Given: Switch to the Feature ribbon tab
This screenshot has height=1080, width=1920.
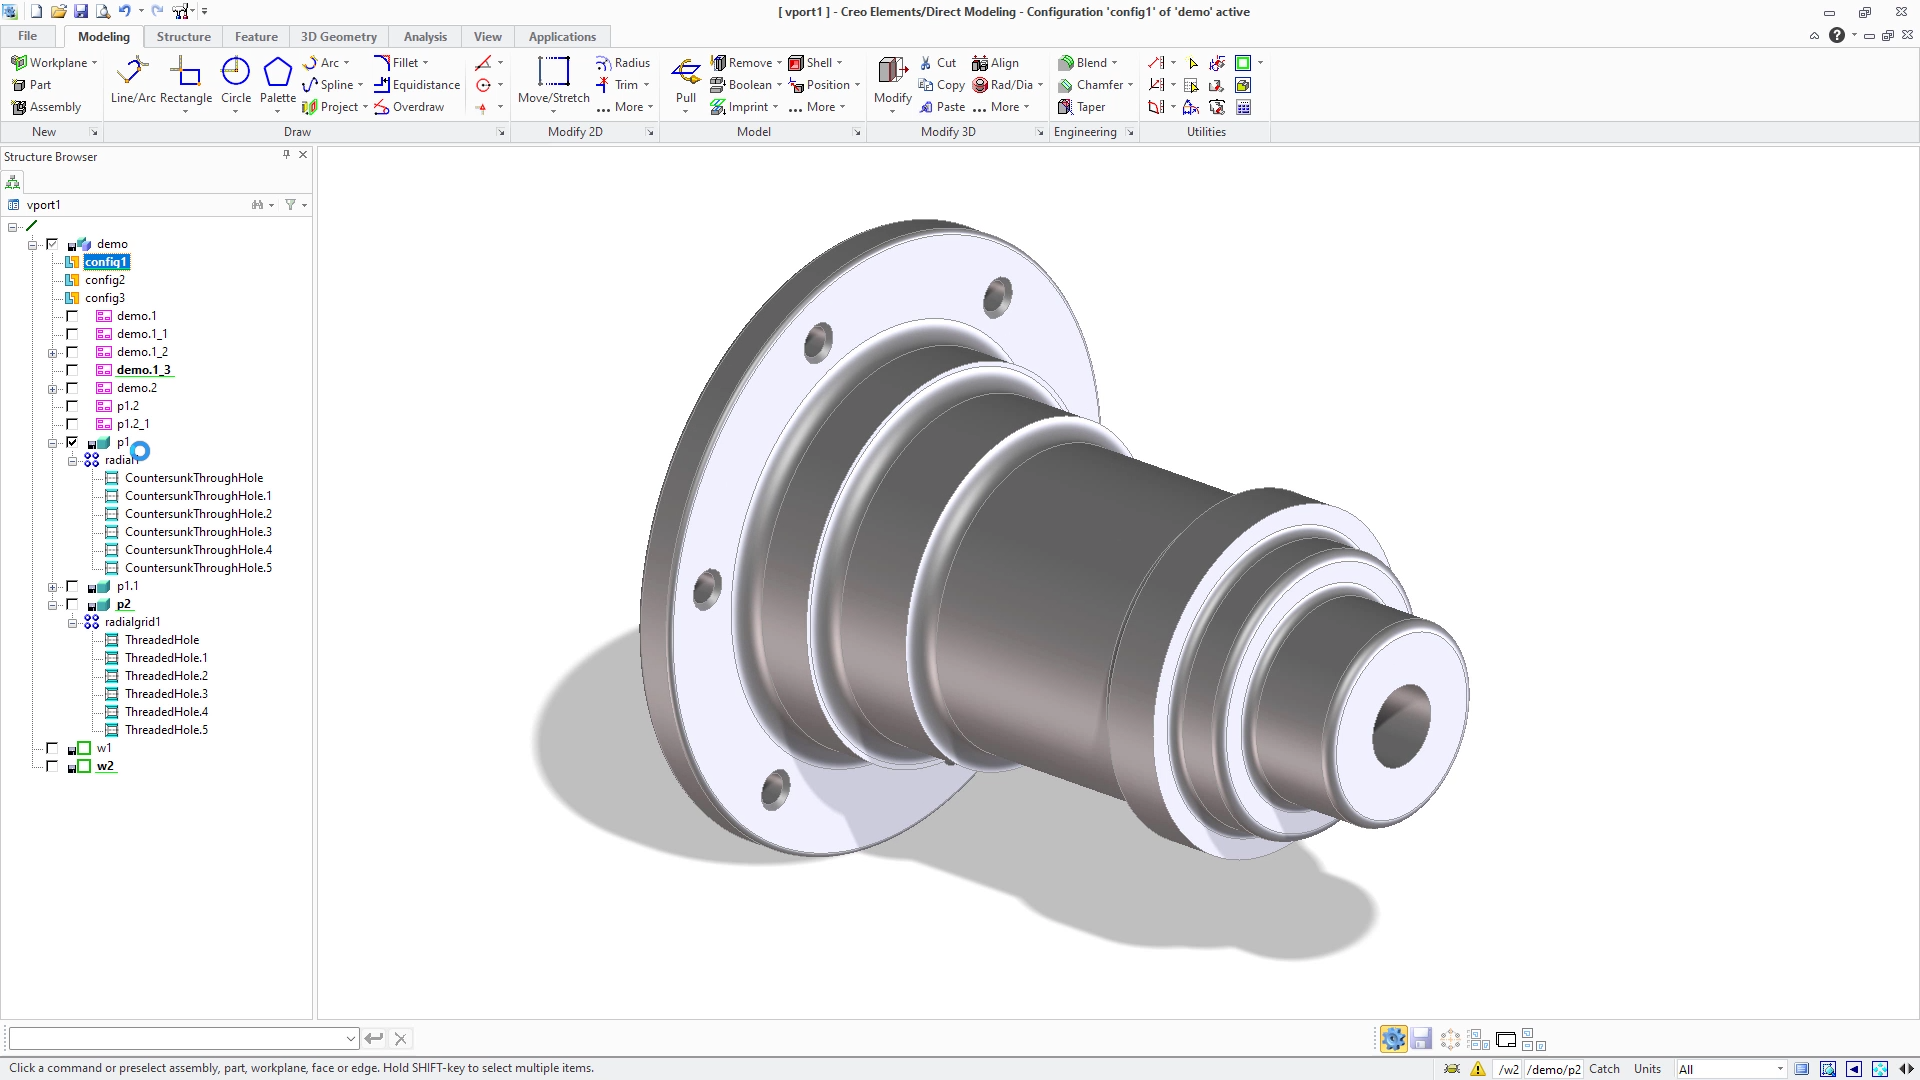Looking at the screenshot, I should pos(256,36).
